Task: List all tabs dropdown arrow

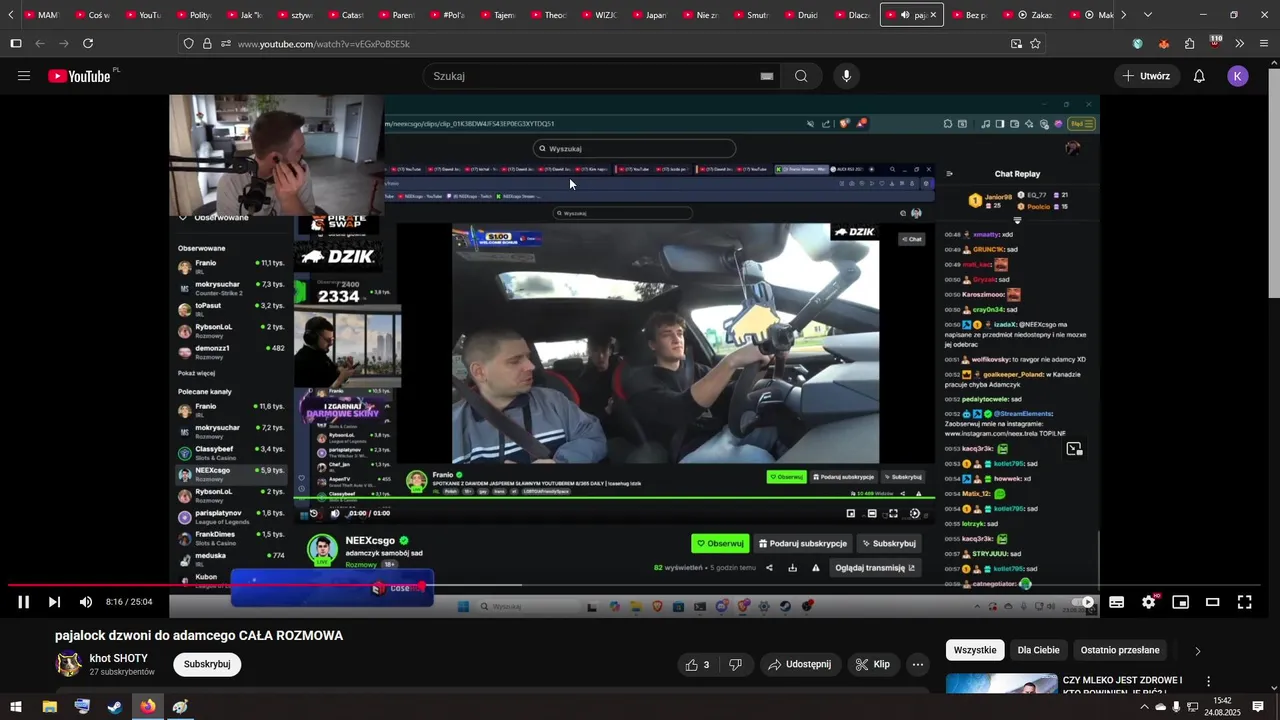Action: coord(1147,15)
